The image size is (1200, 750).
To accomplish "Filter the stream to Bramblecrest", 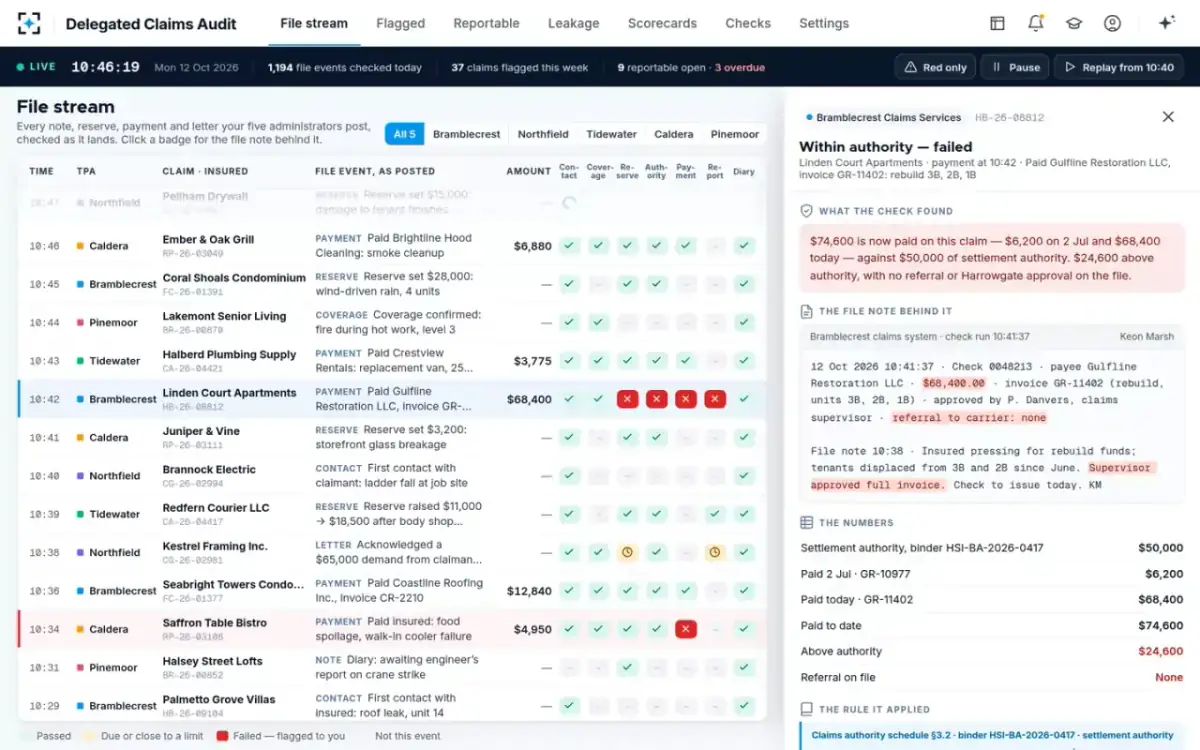I will tap(466, 134).
